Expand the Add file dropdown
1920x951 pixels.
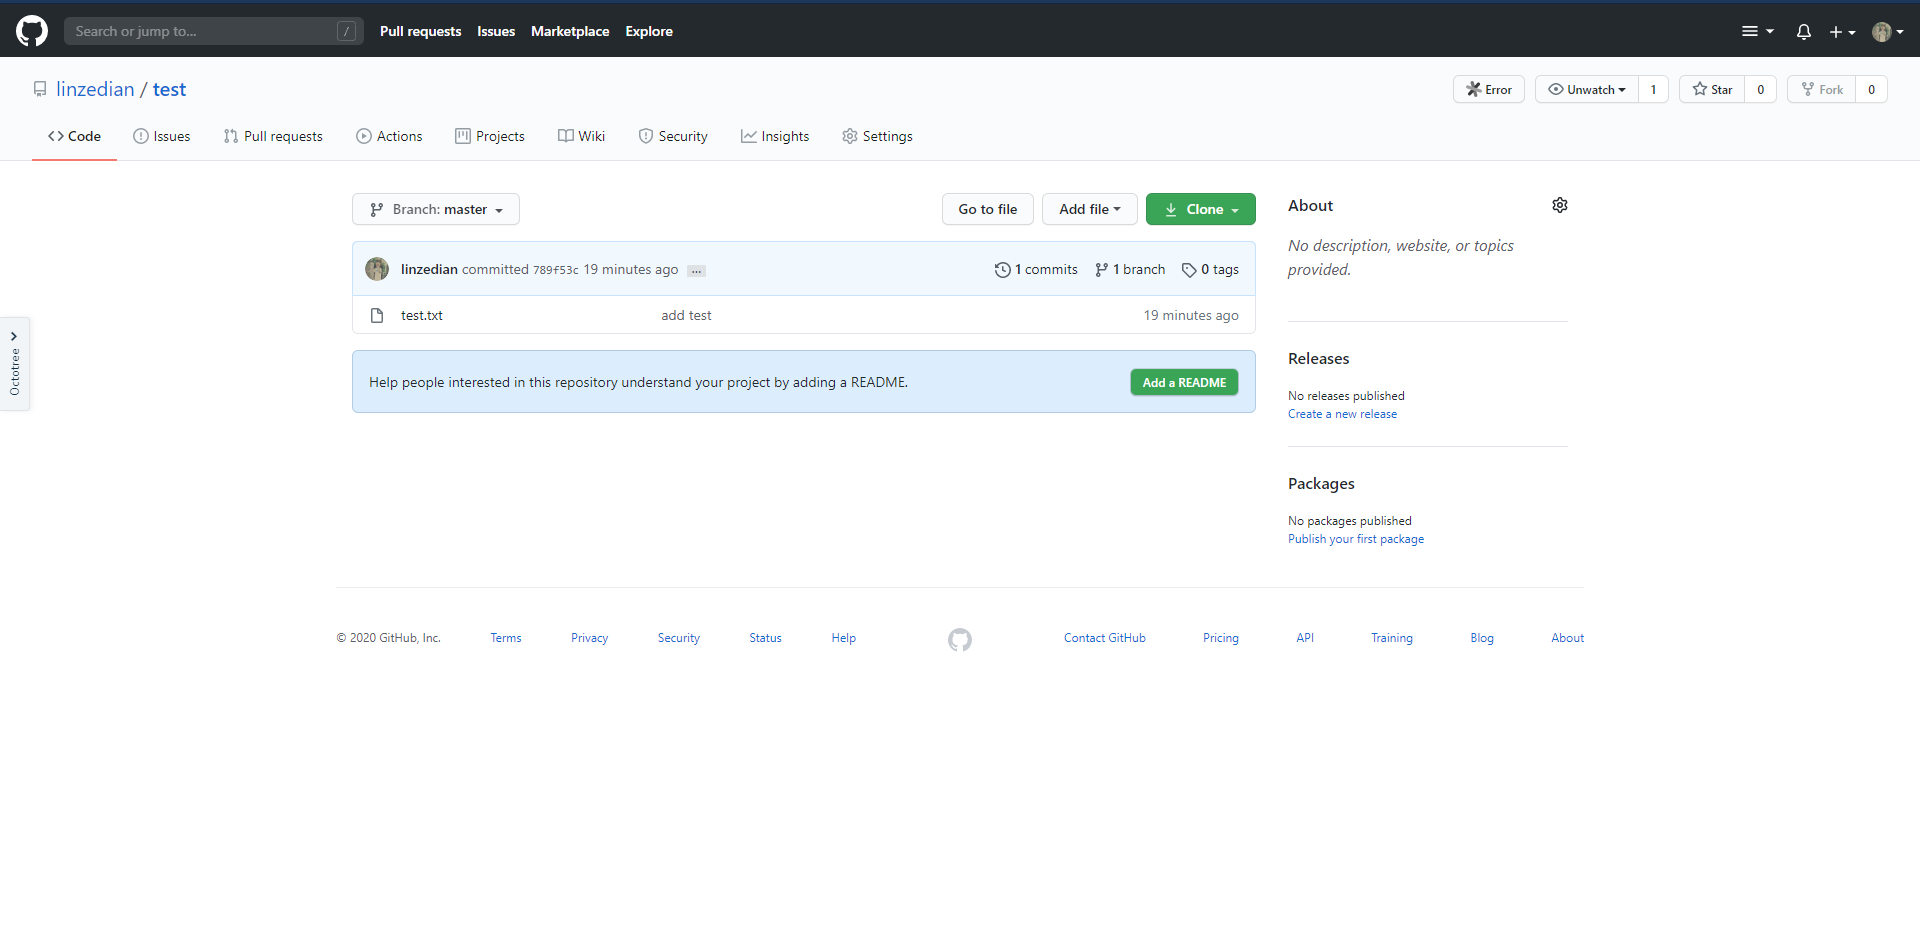(1090, 209)
